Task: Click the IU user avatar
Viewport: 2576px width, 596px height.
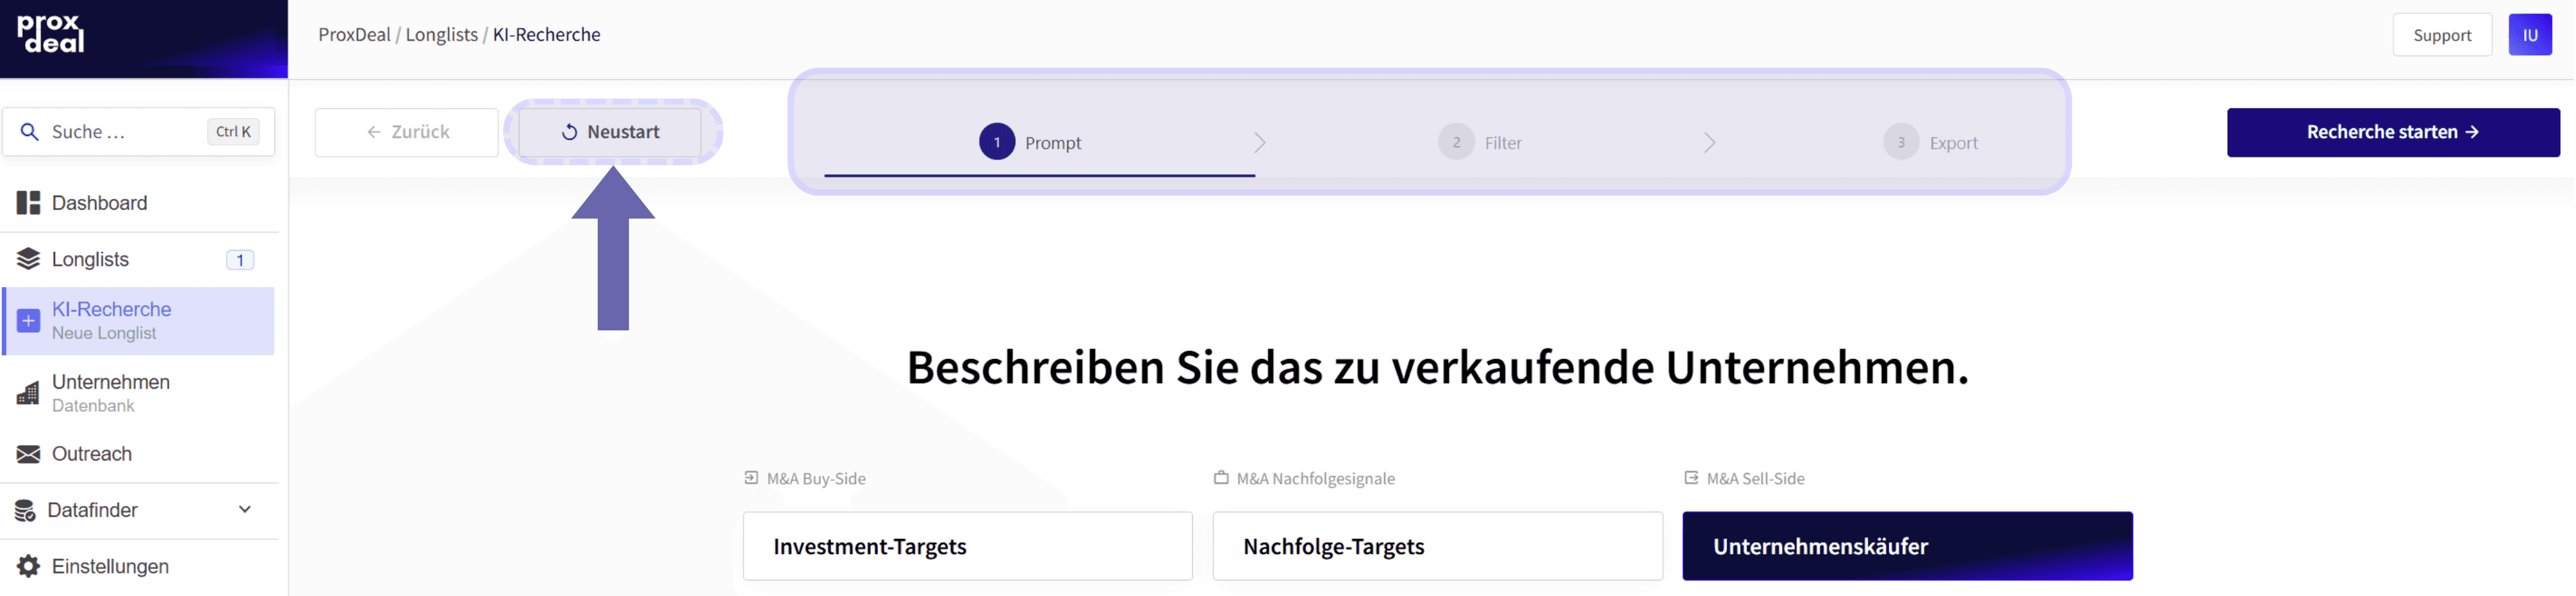Action: coord(2530,35)
